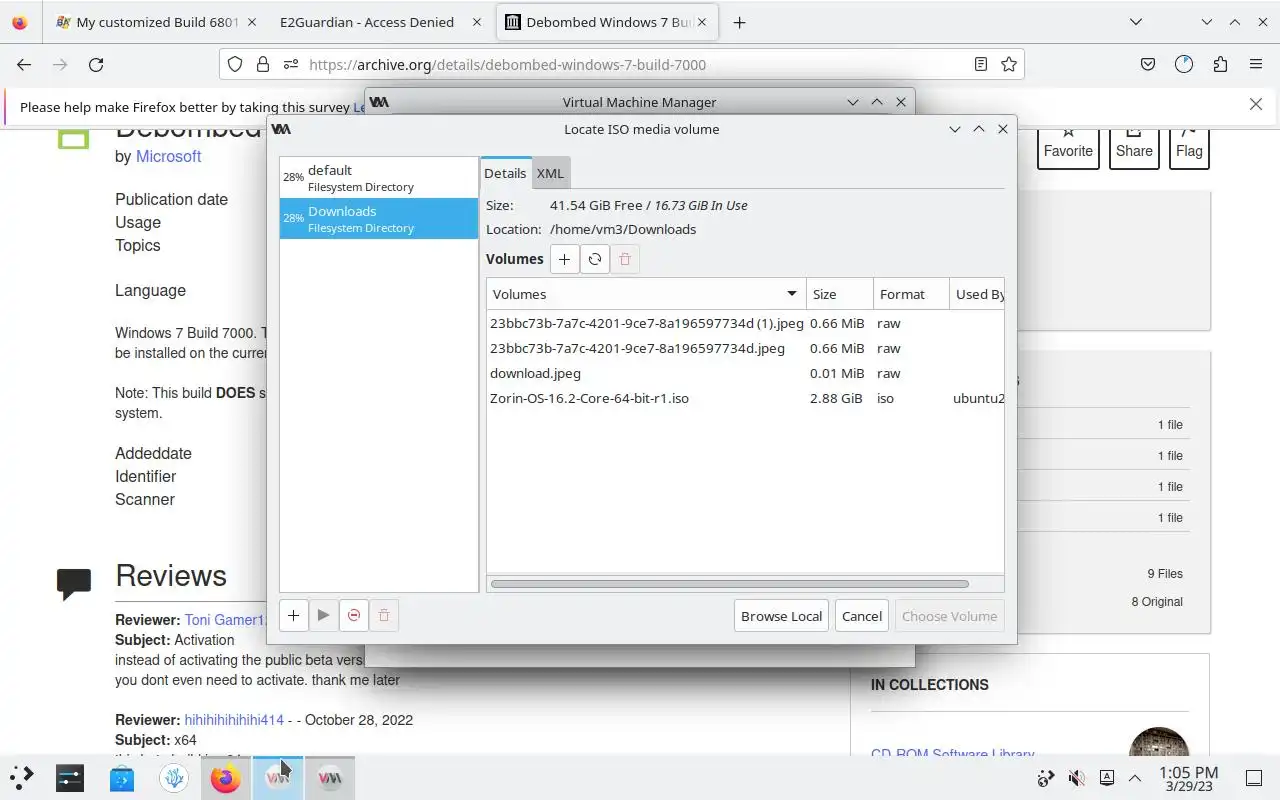Click the Used By column header
The width and height of the screenshot is (1280, 800).
click(x=978, y=294)
